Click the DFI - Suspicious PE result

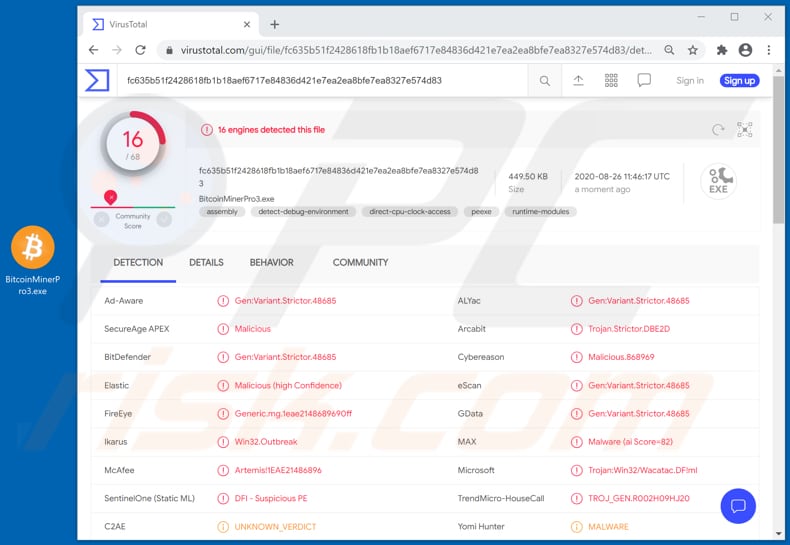click(271, 498)
